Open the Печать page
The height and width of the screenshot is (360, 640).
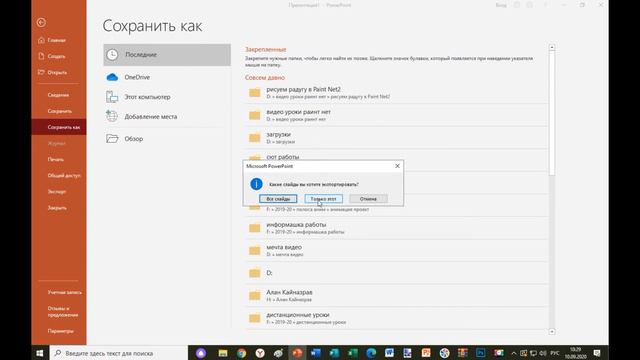click(x=56, y=159)
